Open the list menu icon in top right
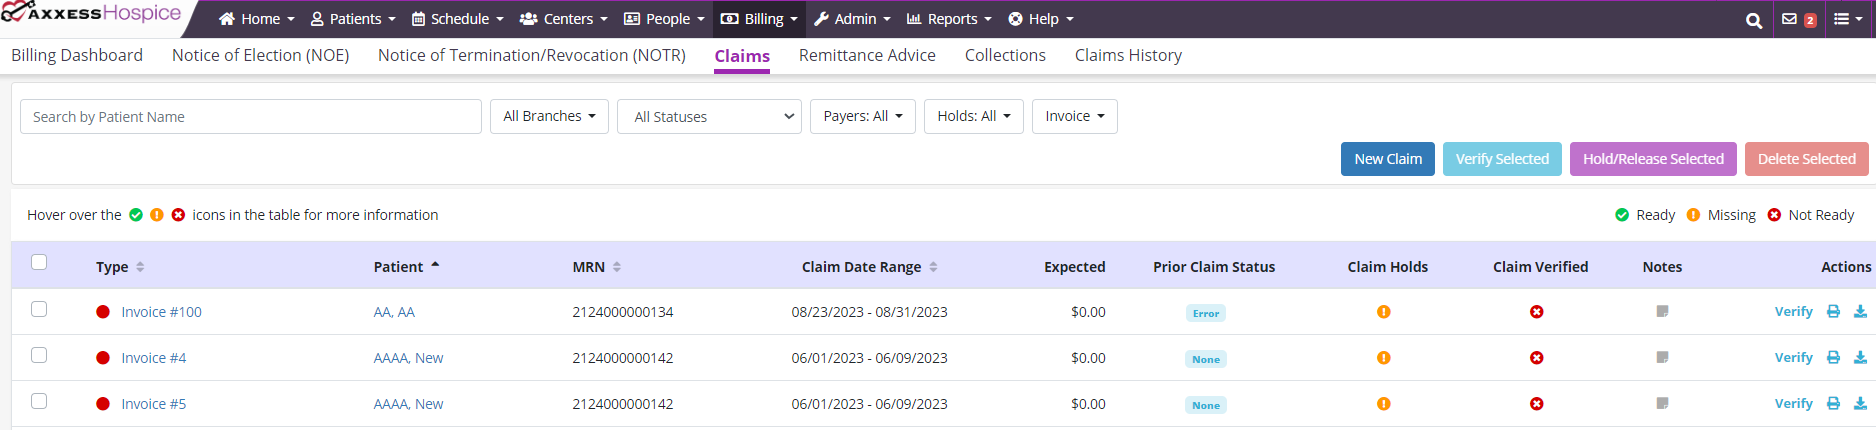 [x=1846, y=19]
